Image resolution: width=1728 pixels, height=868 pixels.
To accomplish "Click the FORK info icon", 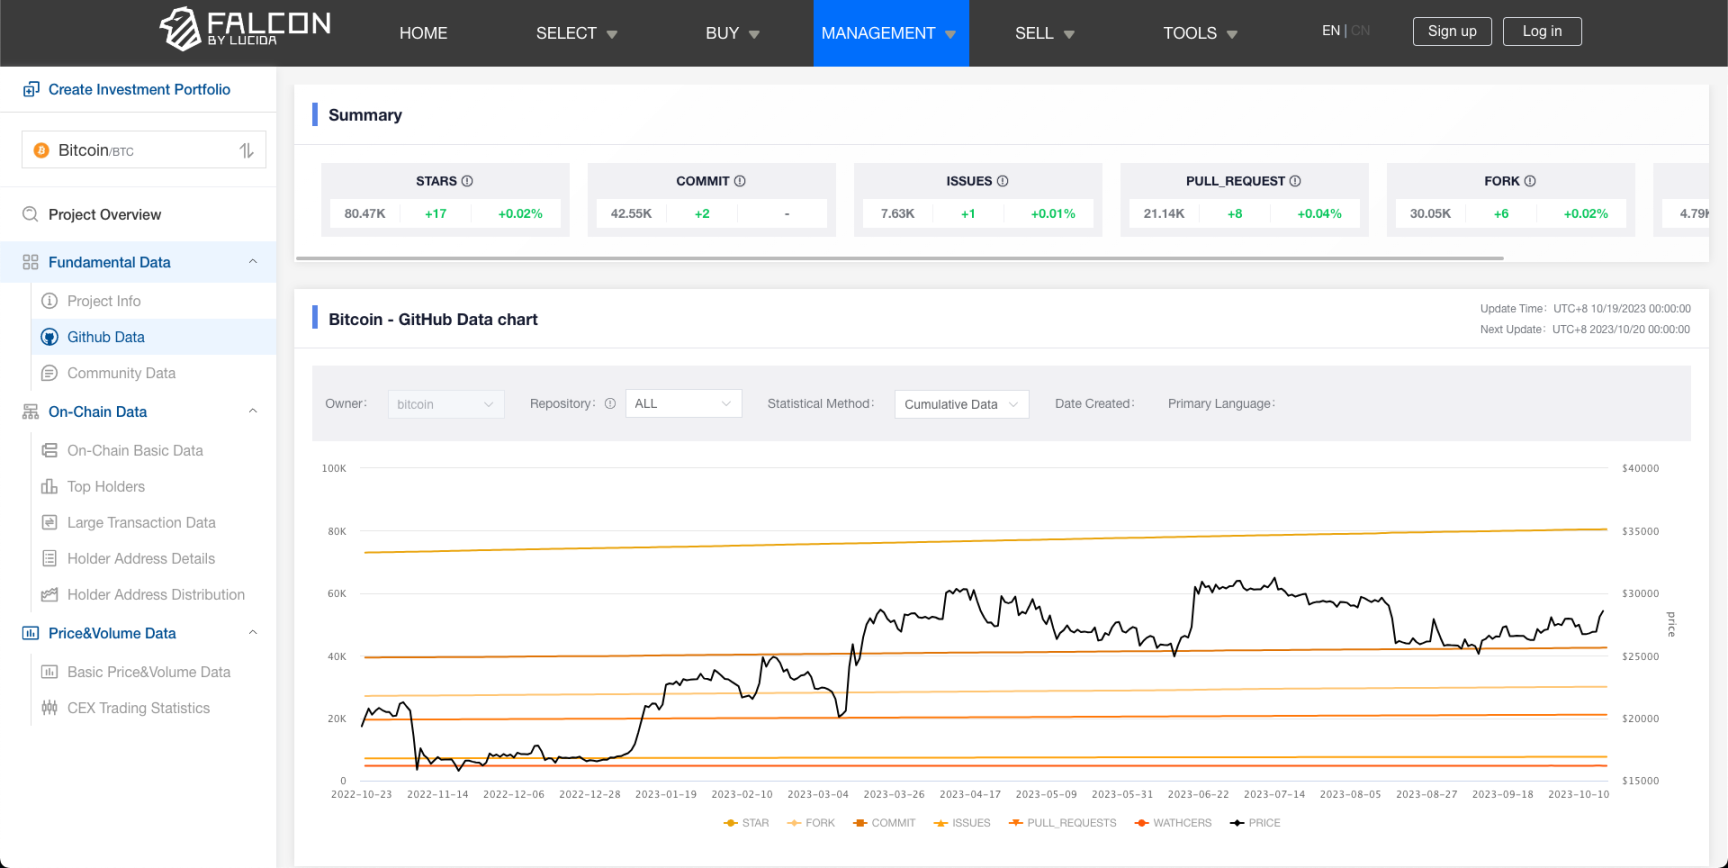I will coord(1530,181).
